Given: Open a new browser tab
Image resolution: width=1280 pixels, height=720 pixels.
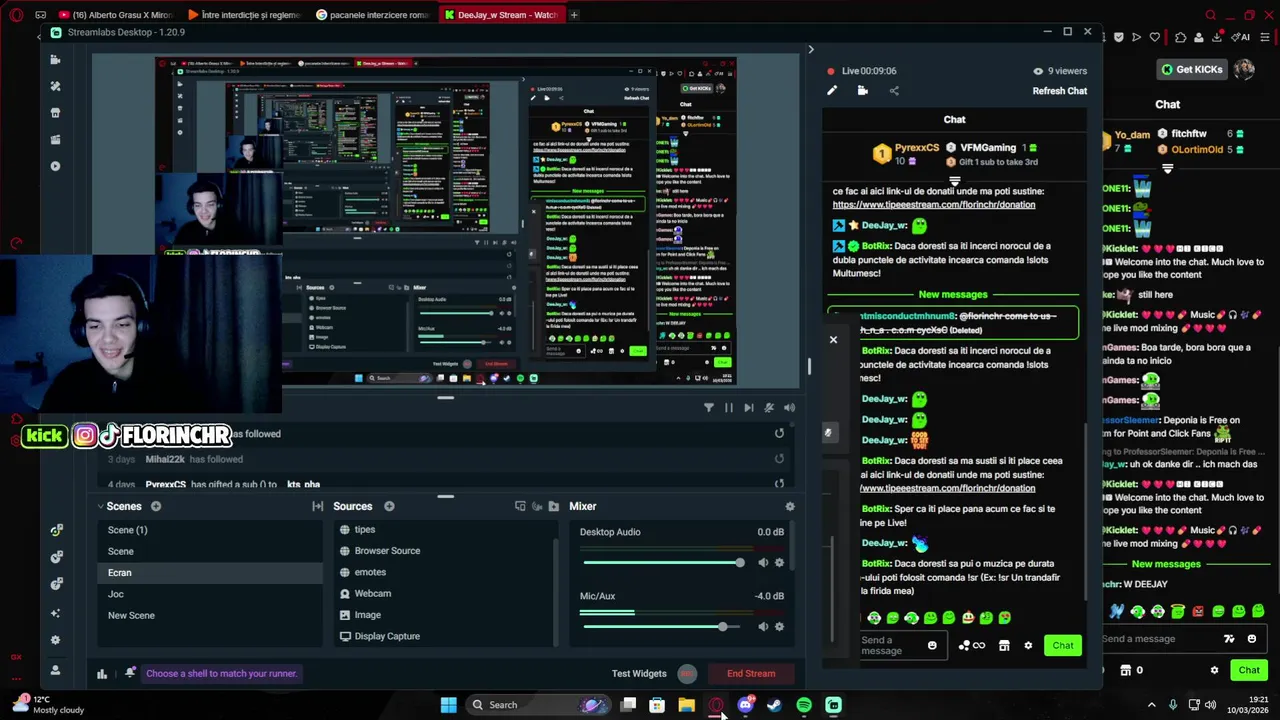Looking at the screenshot, I should pyautogui.click(x=574, y=15).
